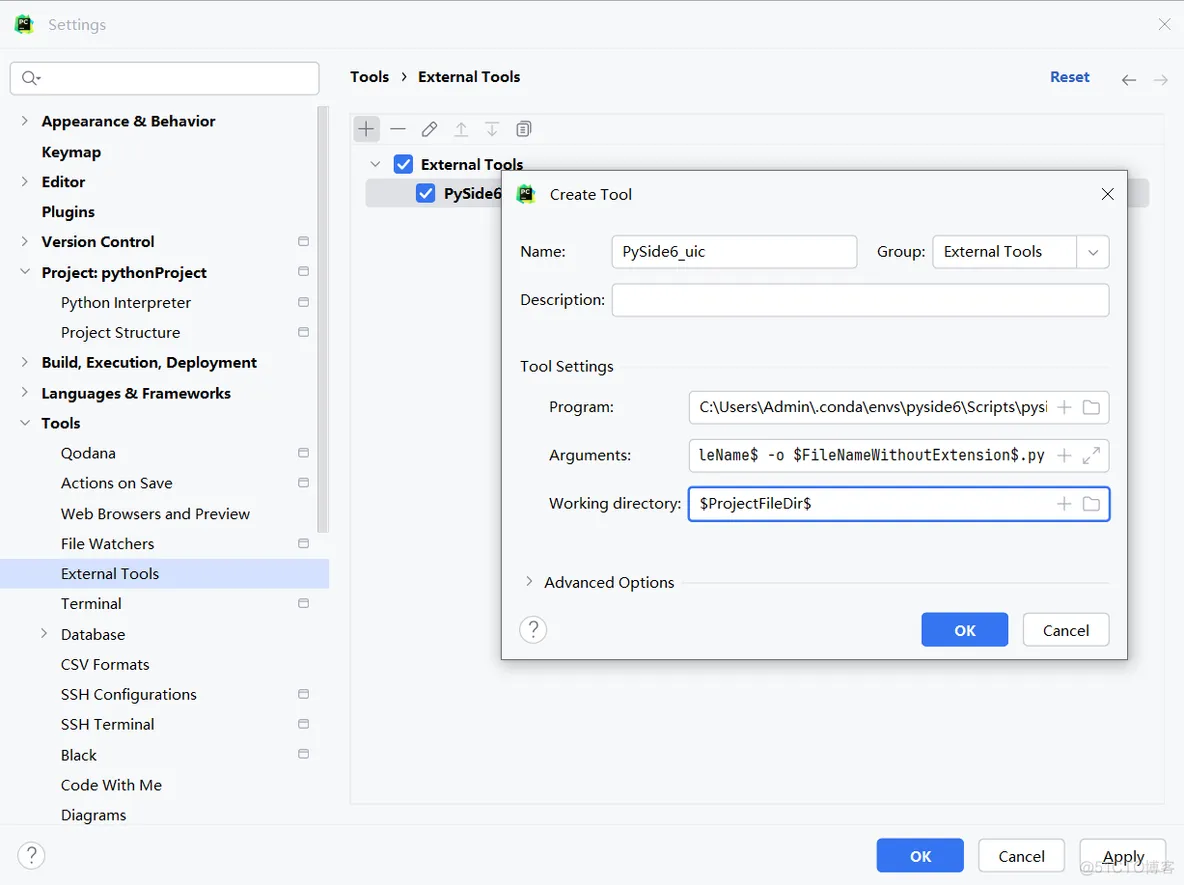
Task: Click the Copy tool icon in toolbar
Action: click(x=524, y=129)
